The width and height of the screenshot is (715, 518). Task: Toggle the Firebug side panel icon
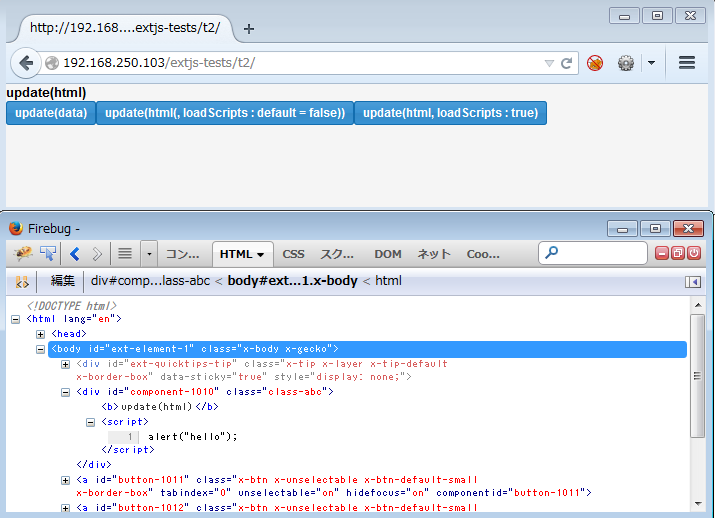coord(693,282)
